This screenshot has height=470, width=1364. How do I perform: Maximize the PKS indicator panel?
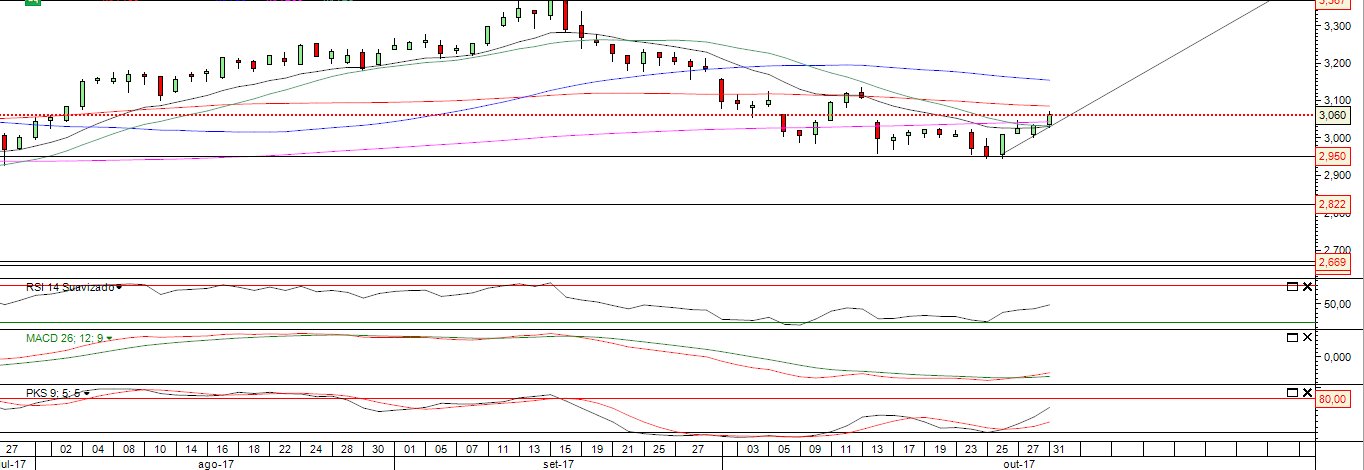(x=1291, y=392)
